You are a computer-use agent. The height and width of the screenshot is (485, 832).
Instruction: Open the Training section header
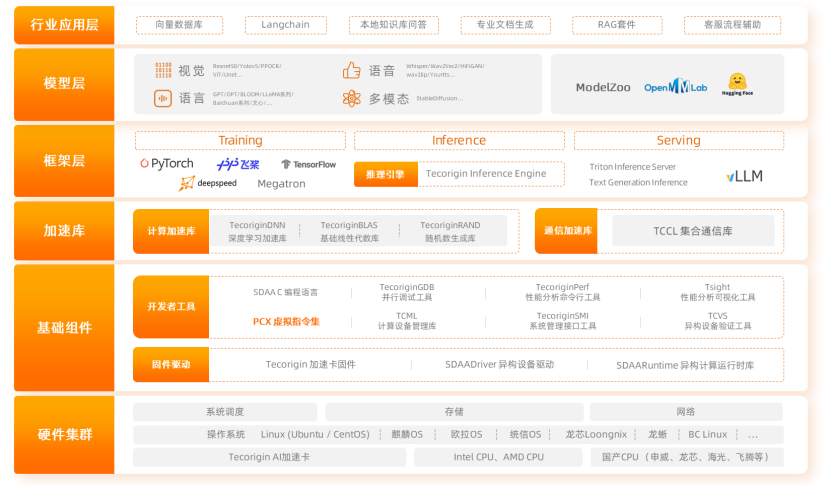(240, 141)
